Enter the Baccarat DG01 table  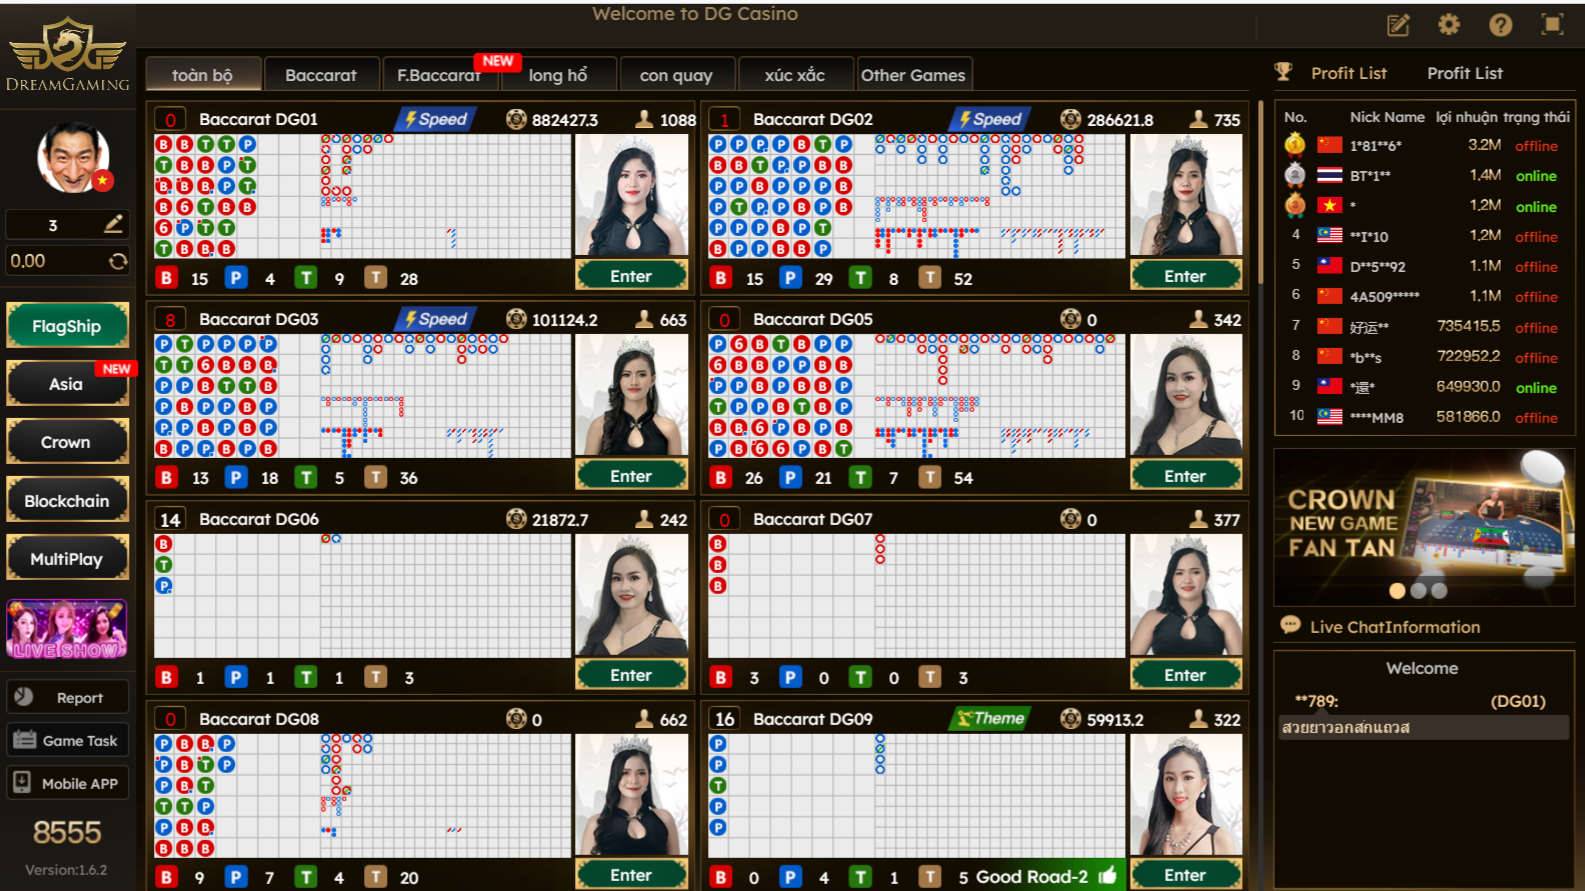tap(631, 276)
